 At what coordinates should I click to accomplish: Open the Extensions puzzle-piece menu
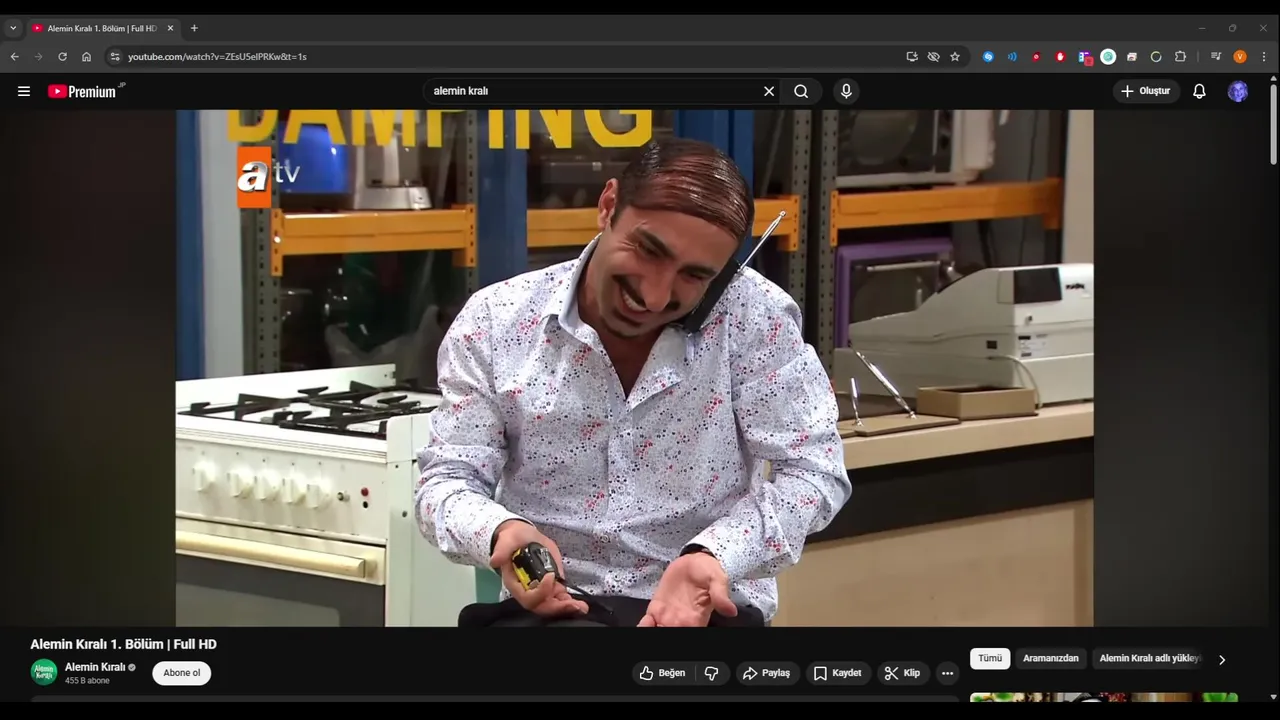pyautogui.click(x=1180, y=57)
